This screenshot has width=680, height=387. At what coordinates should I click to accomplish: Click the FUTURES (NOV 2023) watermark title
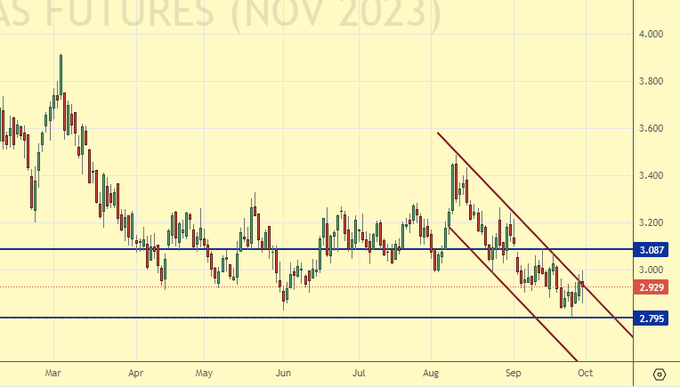click(x=243, y=13)
